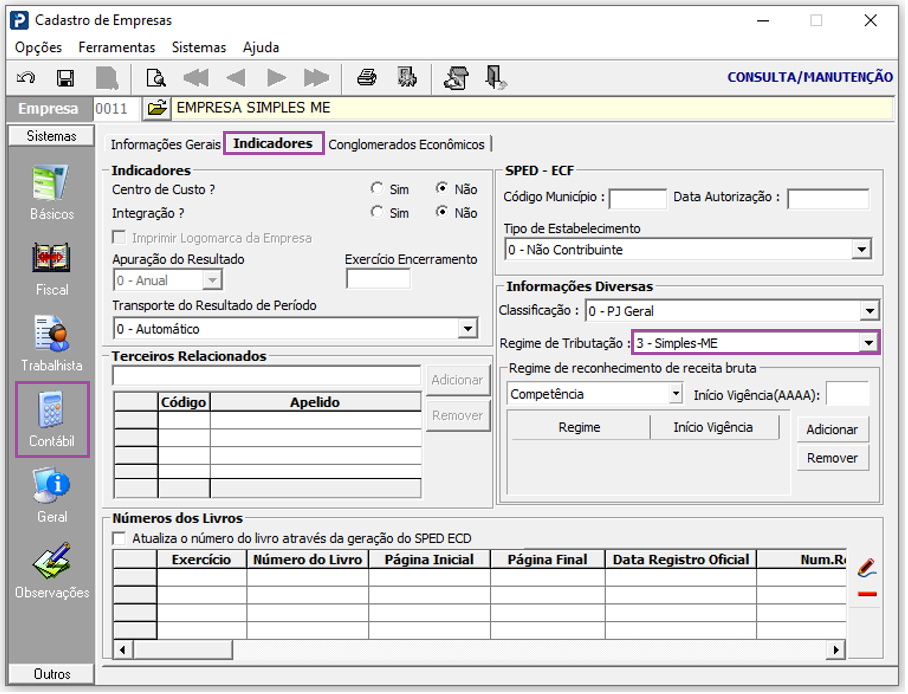Open the Regime de Tributação dropdown
This screenshot has width=908, height=694.
[x=870, y=344]
